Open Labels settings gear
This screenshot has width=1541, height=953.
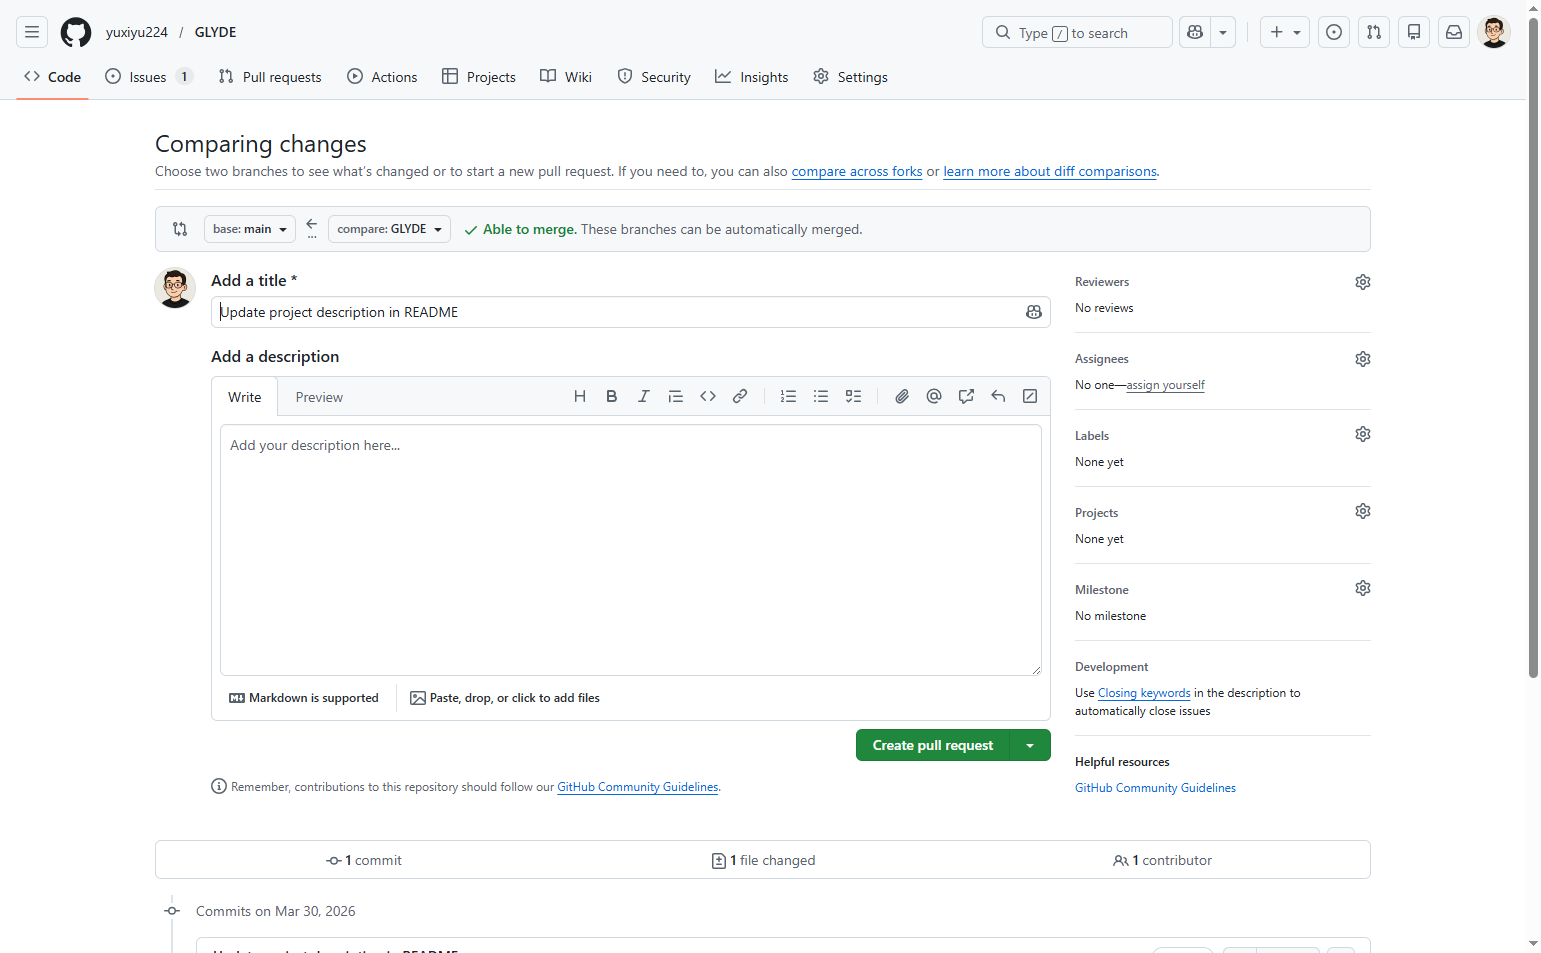1363,434
